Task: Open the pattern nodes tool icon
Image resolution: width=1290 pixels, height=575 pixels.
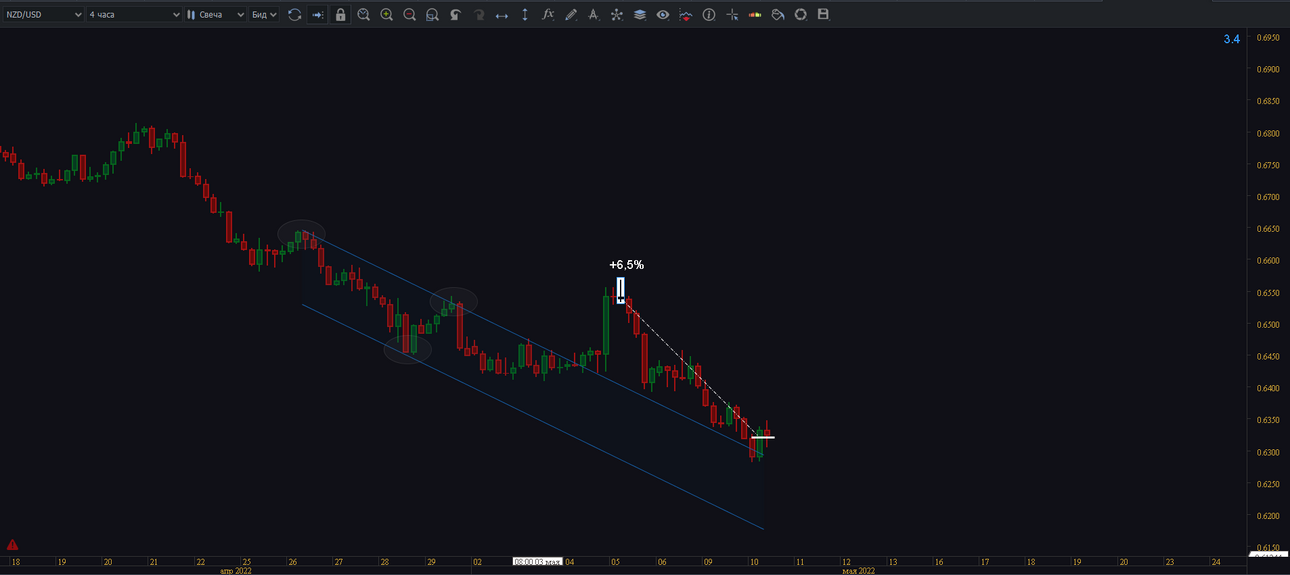Action: click(616, 15)
